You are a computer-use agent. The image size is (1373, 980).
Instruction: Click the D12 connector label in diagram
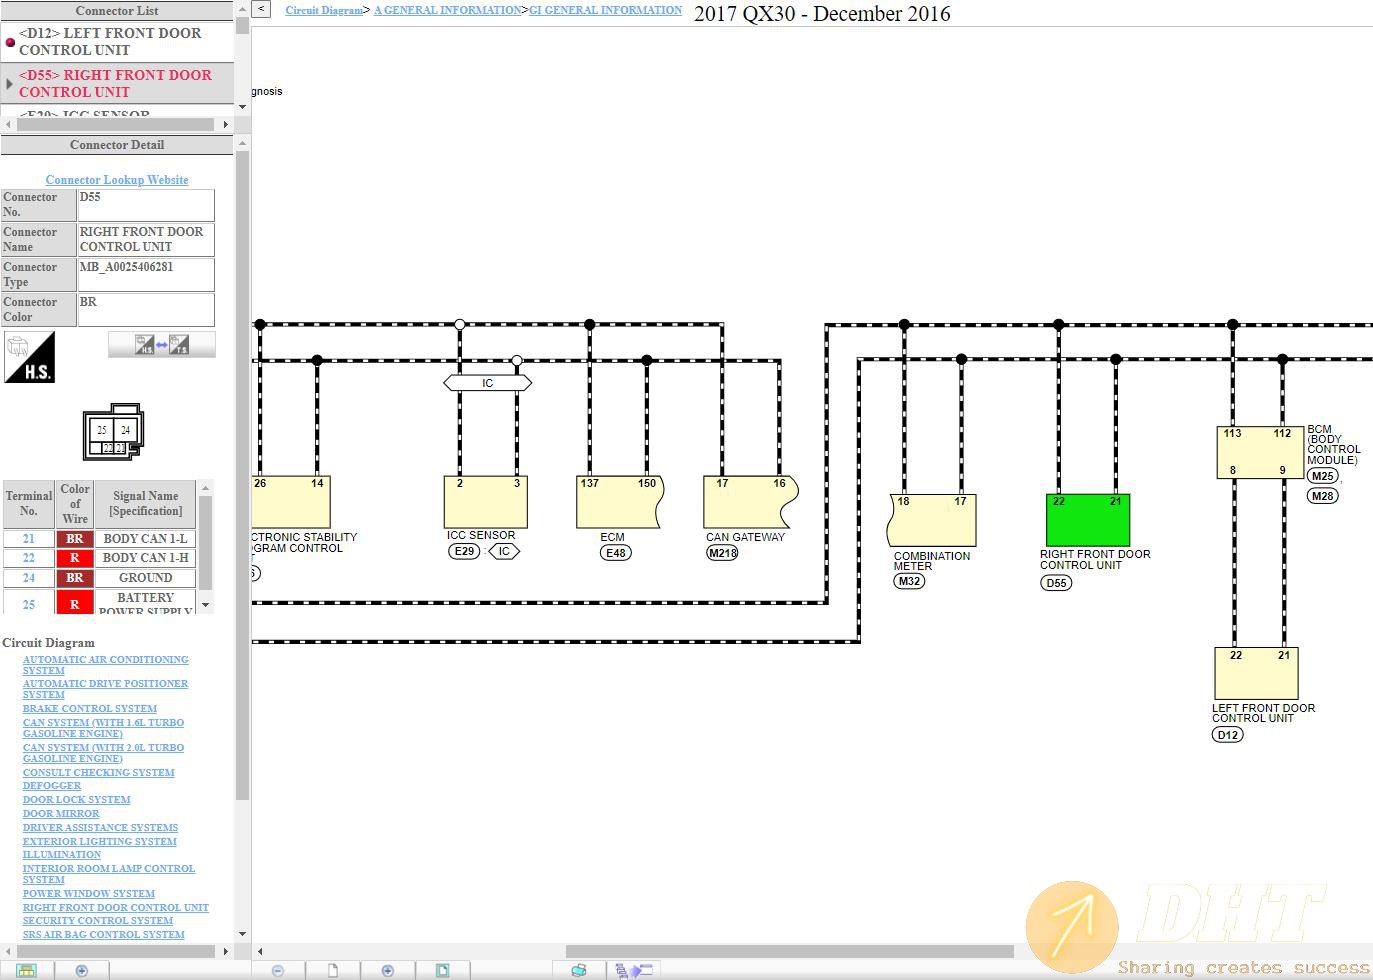click(1228, 735)
